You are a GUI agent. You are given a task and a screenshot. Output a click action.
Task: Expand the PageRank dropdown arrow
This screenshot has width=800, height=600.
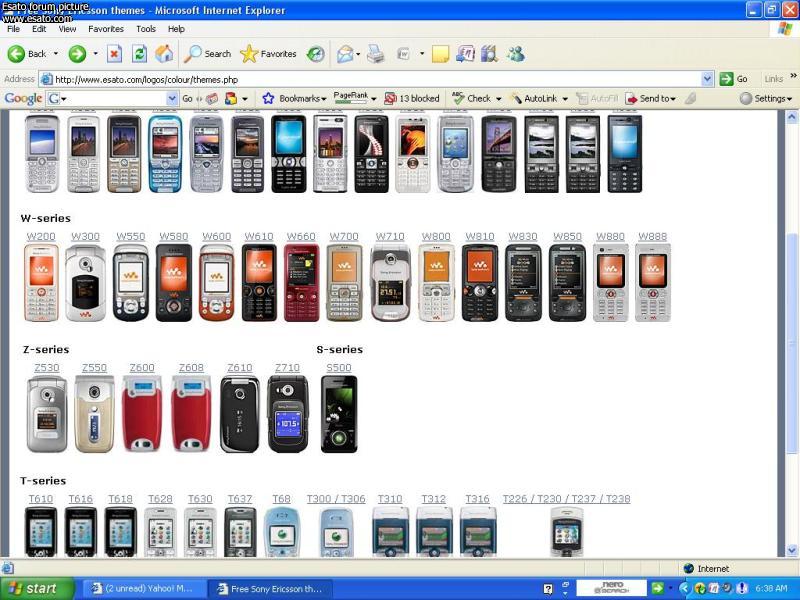click(374, 99)
